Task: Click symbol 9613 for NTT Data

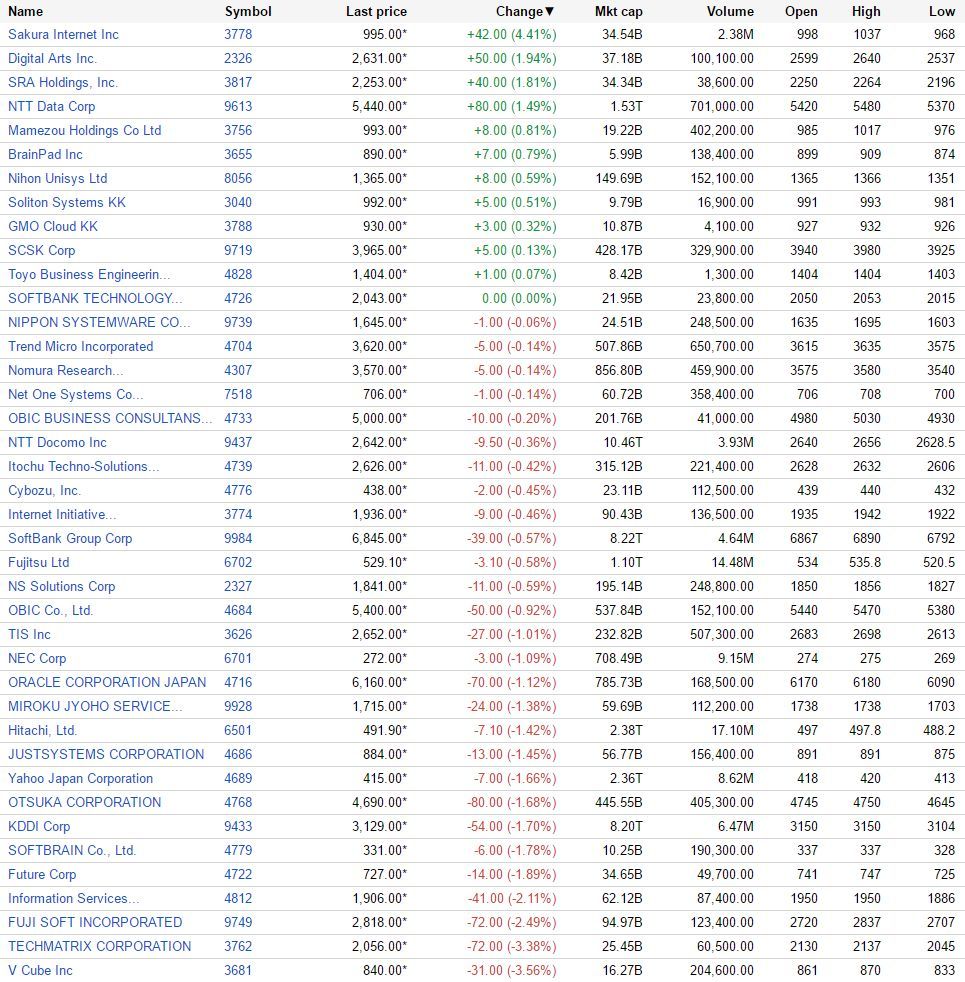Action: pos(238,106)
